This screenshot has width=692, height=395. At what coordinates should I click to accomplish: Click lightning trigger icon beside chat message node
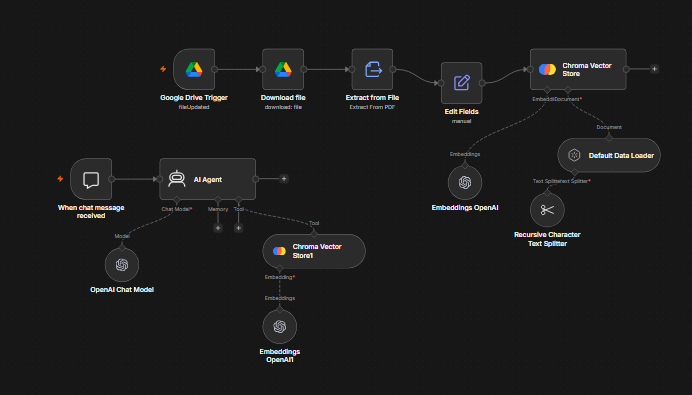[60, 179]
